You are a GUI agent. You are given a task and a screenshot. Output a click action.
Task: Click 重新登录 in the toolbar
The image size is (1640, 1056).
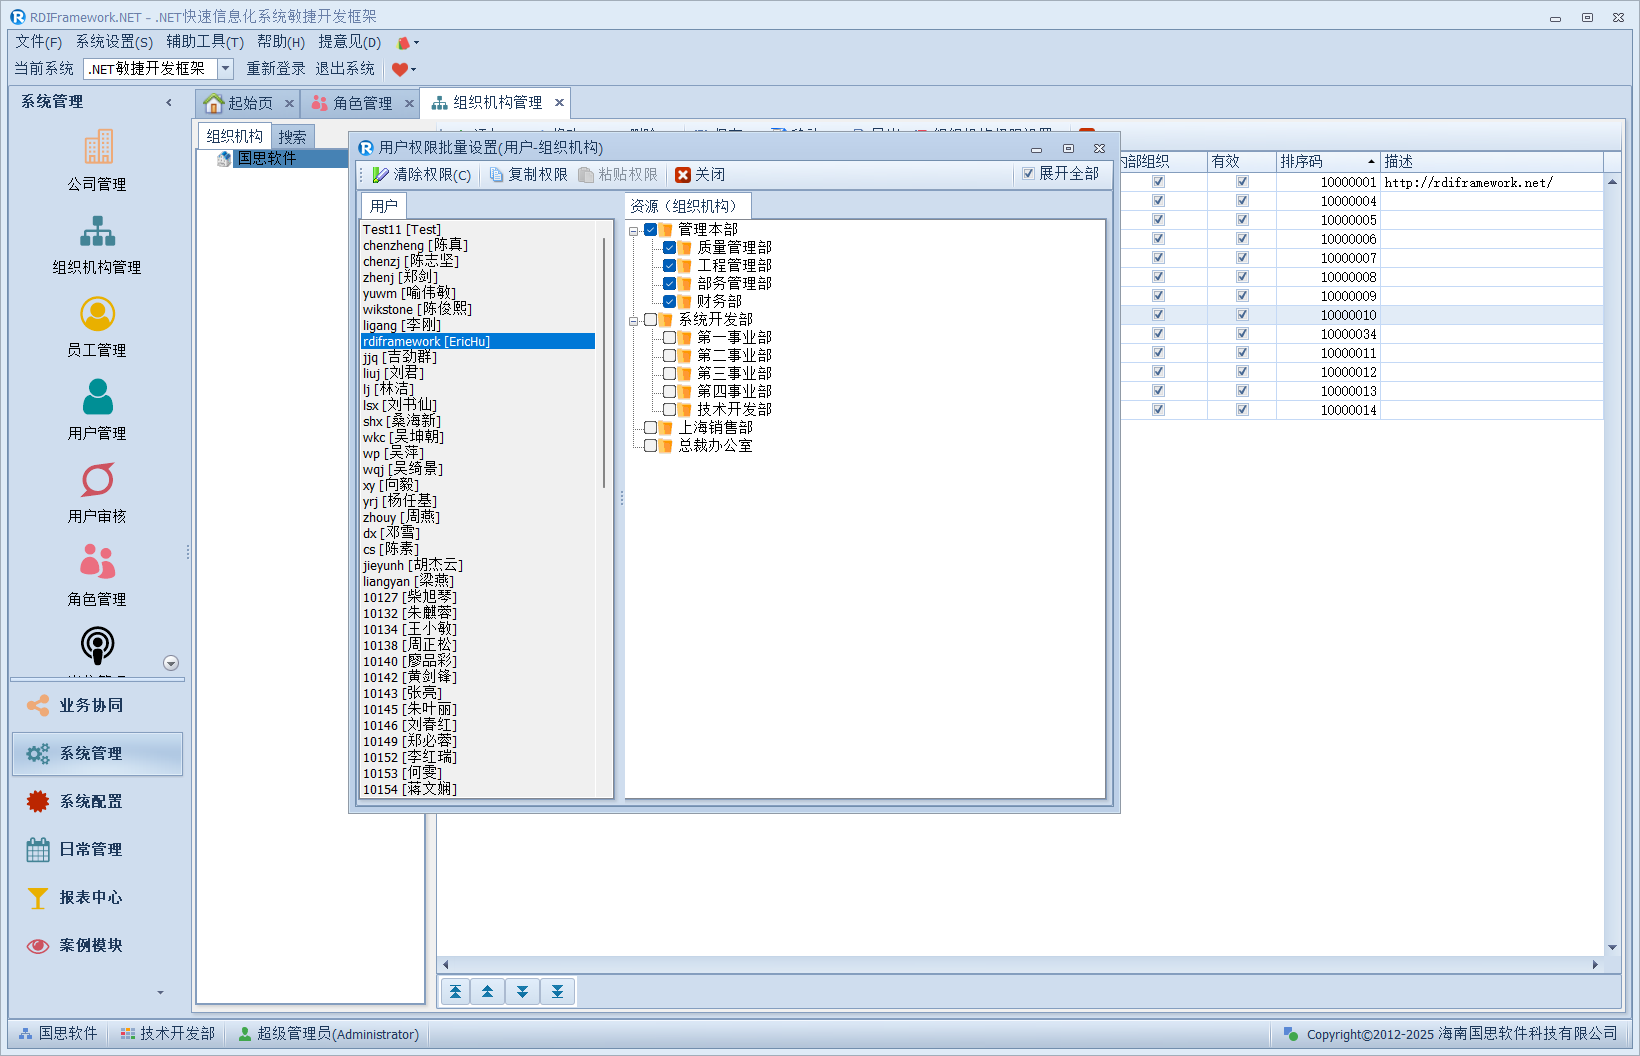coord(275,69)
